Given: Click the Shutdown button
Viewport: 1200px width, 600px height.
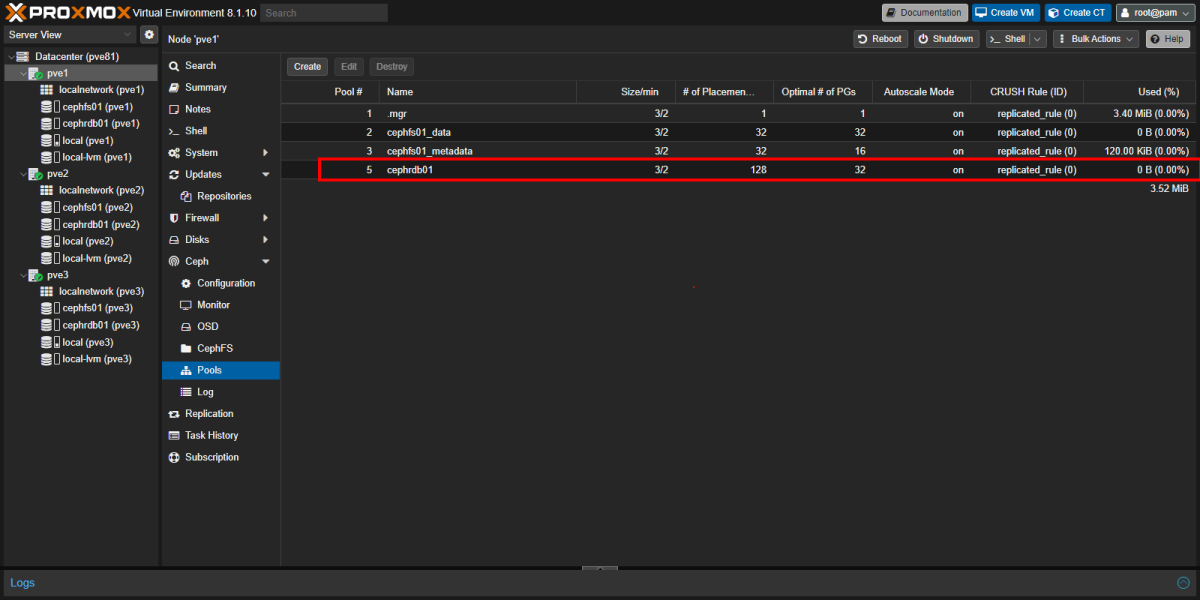Looking at the screenshot, I should click(945, 39).
